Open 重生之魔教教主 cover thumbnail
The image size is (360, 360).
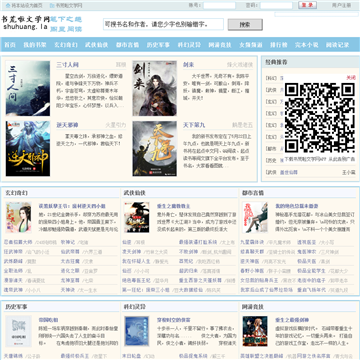coord(137,217)
